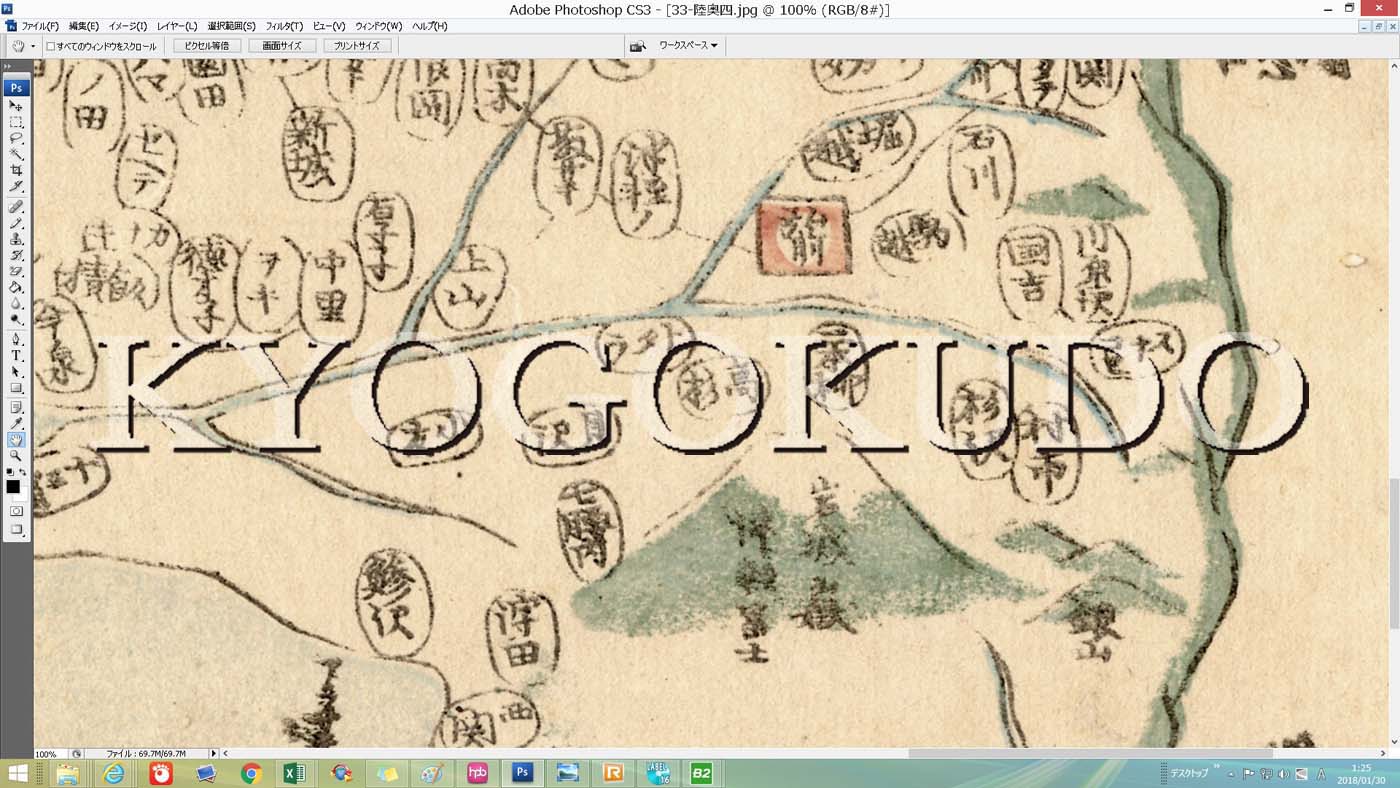The height and width of the screenshot is (788, 1400).
Task: Click the black foreground color swatch
Action: [x=13, y=487]
